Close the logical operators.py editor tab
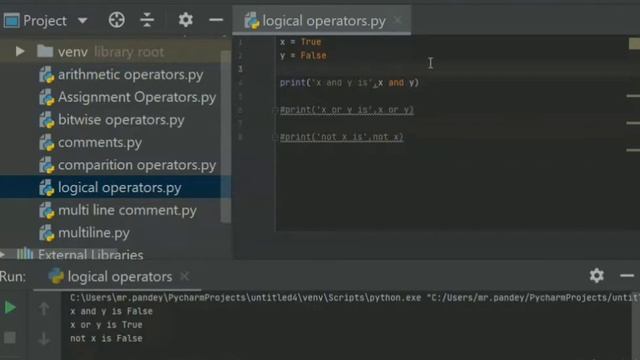The image size is (640, 360). coord(398,20)
